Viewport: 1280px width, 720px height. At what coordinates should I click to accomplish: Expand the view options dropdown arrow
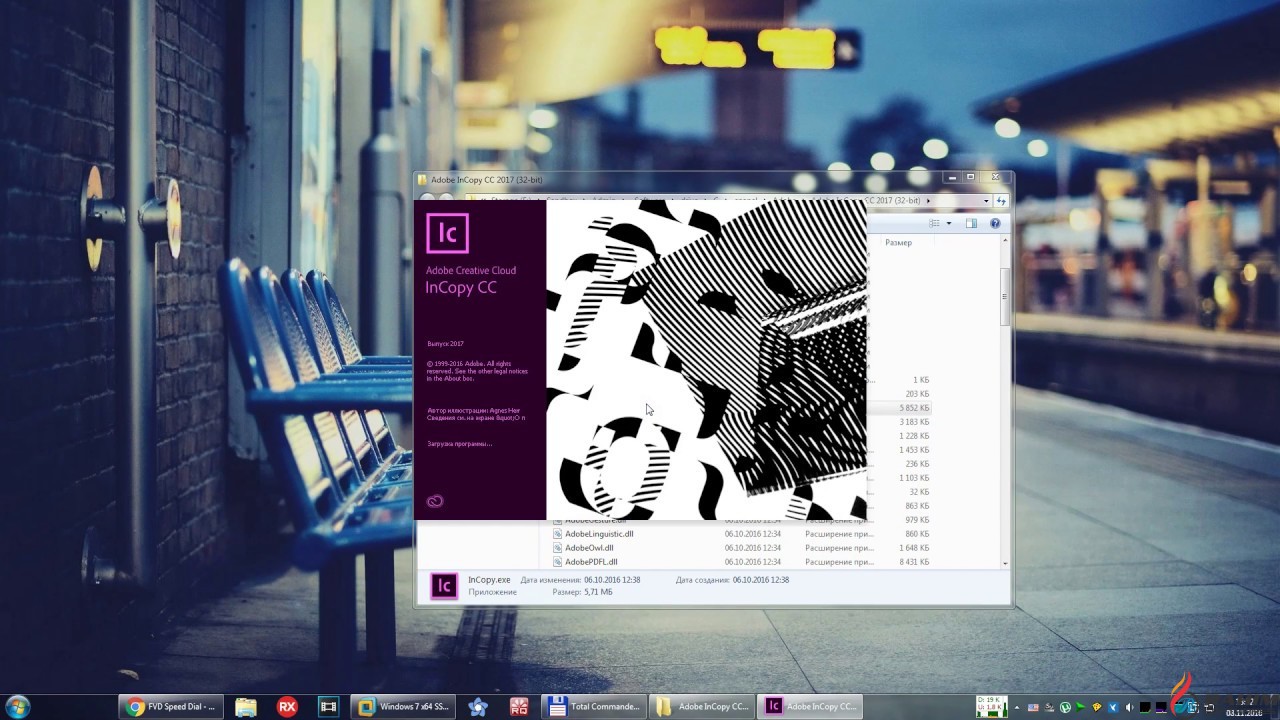pos(949,224)
